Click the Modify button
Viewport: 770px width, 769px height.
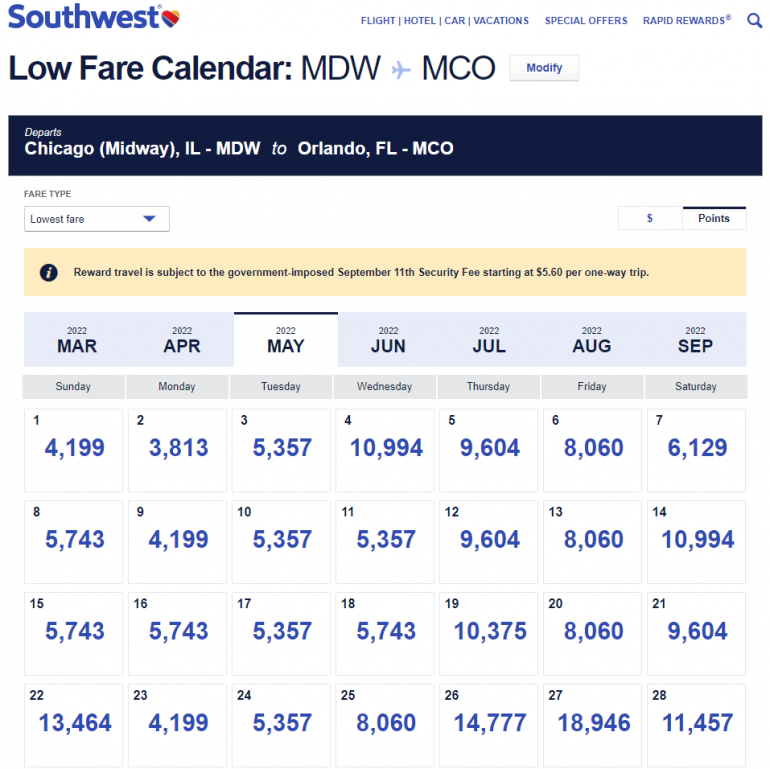click(x=544, y=68)
